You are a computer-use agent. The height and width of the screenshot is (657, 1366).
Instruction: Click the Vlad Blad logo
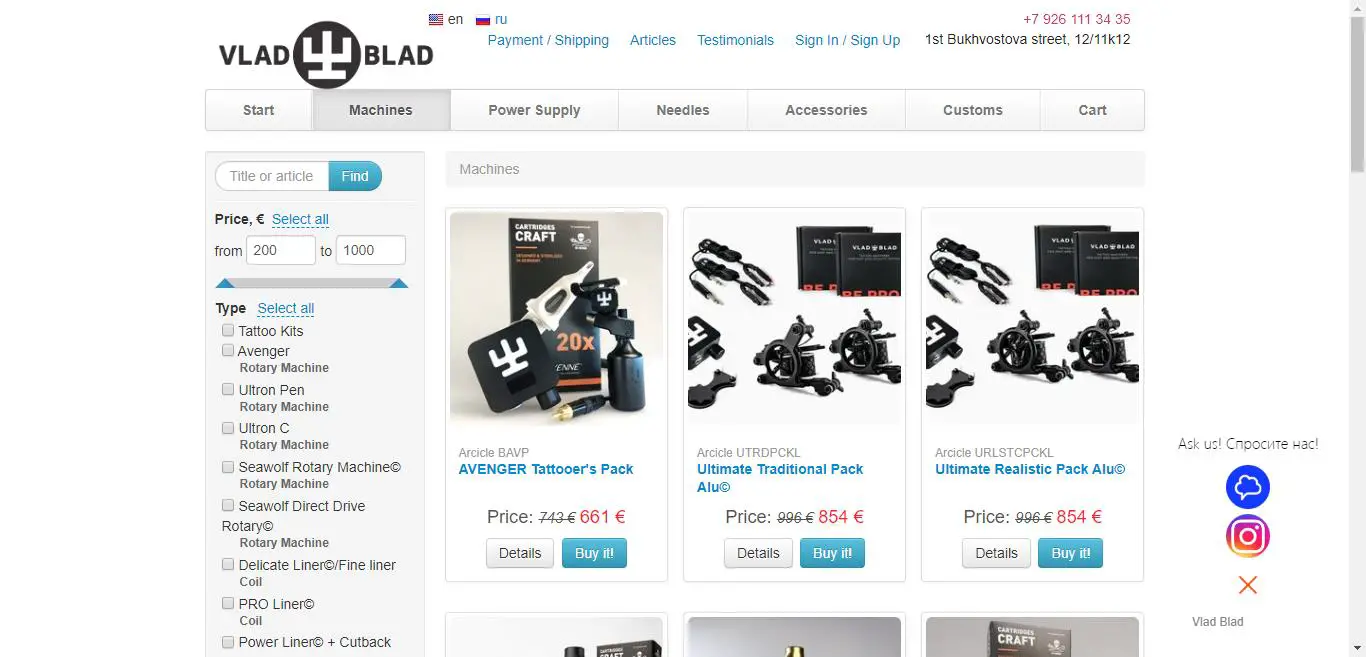(x=326, y=55)
